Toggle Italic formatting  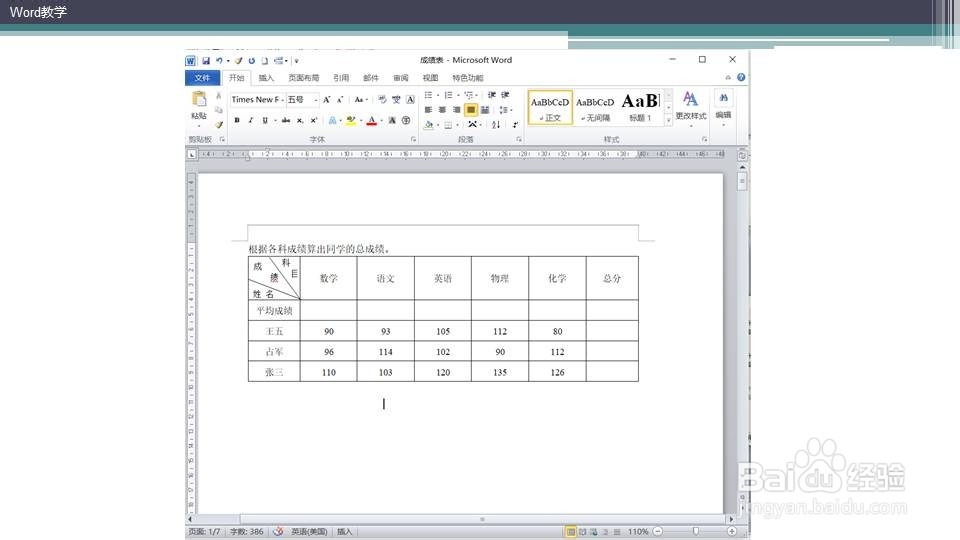(x=250, y=121)
